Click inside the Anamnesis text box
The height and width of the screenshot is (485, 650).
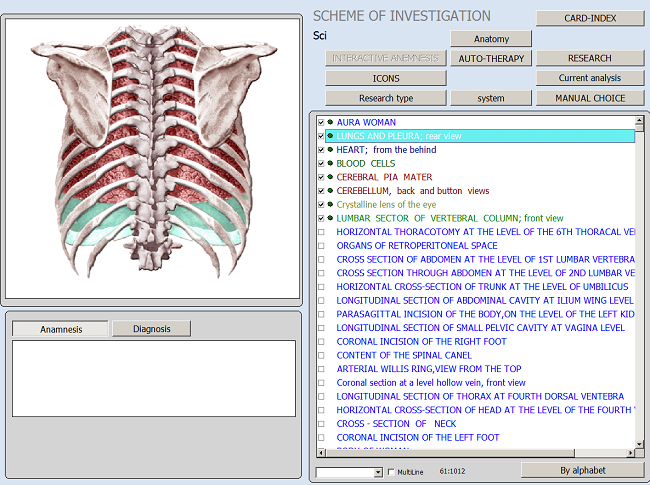[153, 378]
